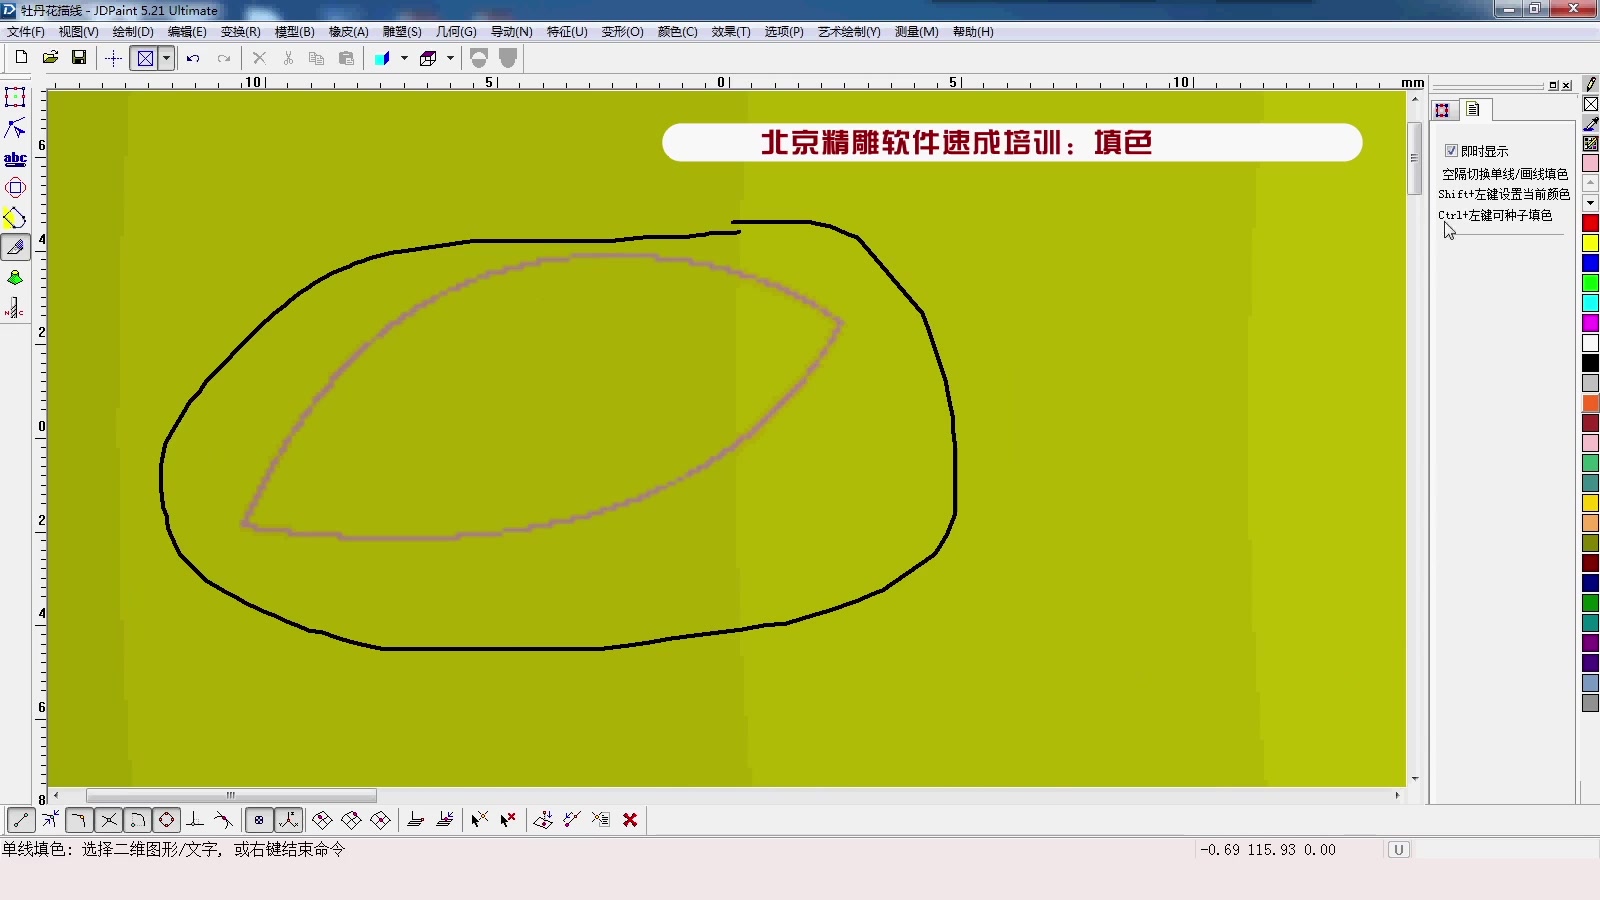Select the red color swatch in right panel
This screenshot has height=900, width=1600.
click(x=1591, y=222)
